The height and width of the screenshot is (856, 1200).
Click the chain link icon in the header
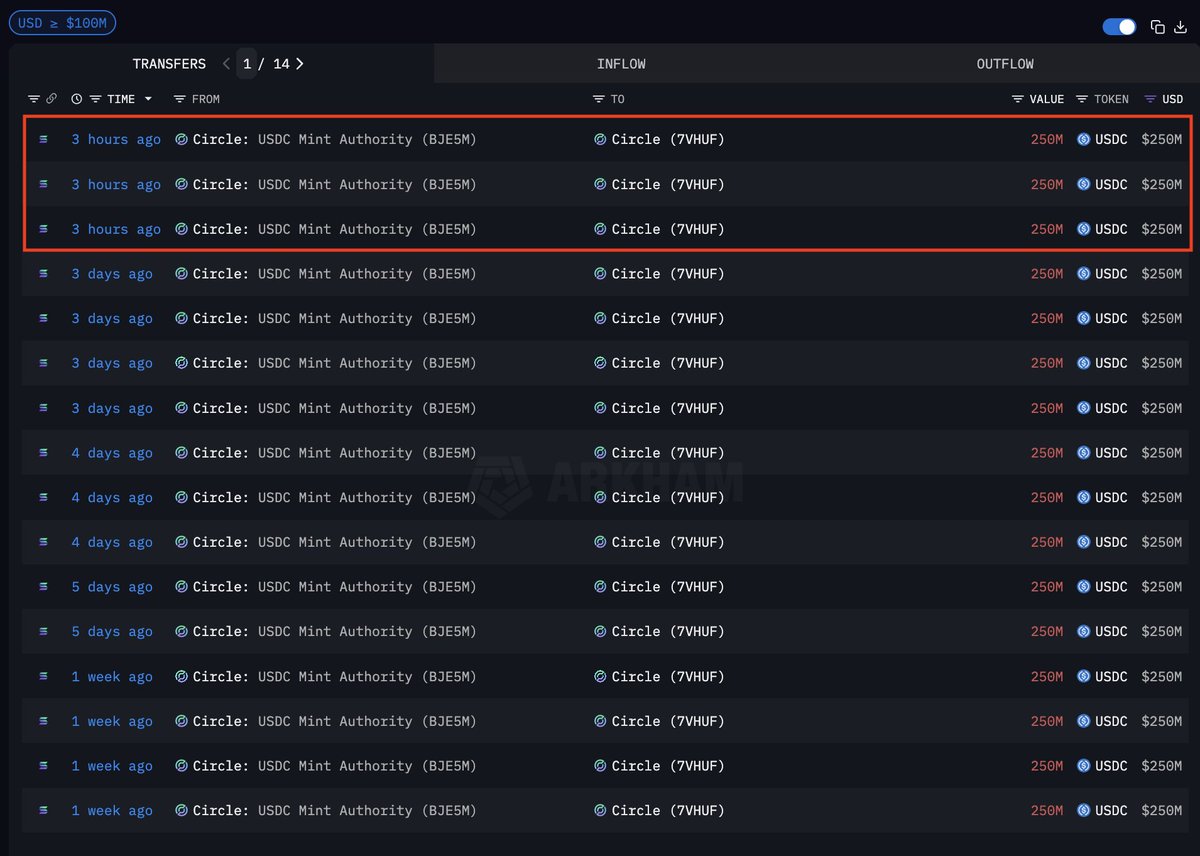point(52,99)
